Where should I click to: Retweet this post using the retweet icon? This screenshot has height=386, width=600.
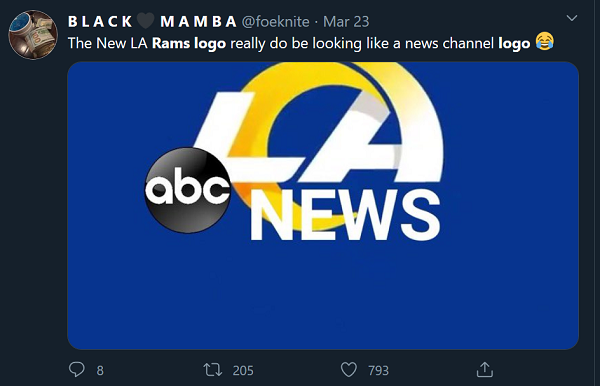(x=212, y=370)
